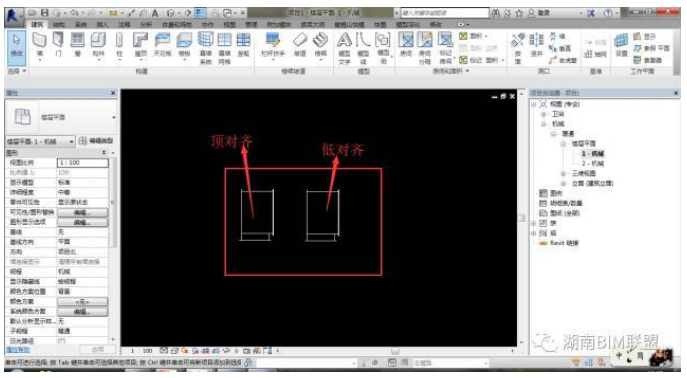
Task: Expand the 3D Views node in Project Browser
Action: (564, 173)
